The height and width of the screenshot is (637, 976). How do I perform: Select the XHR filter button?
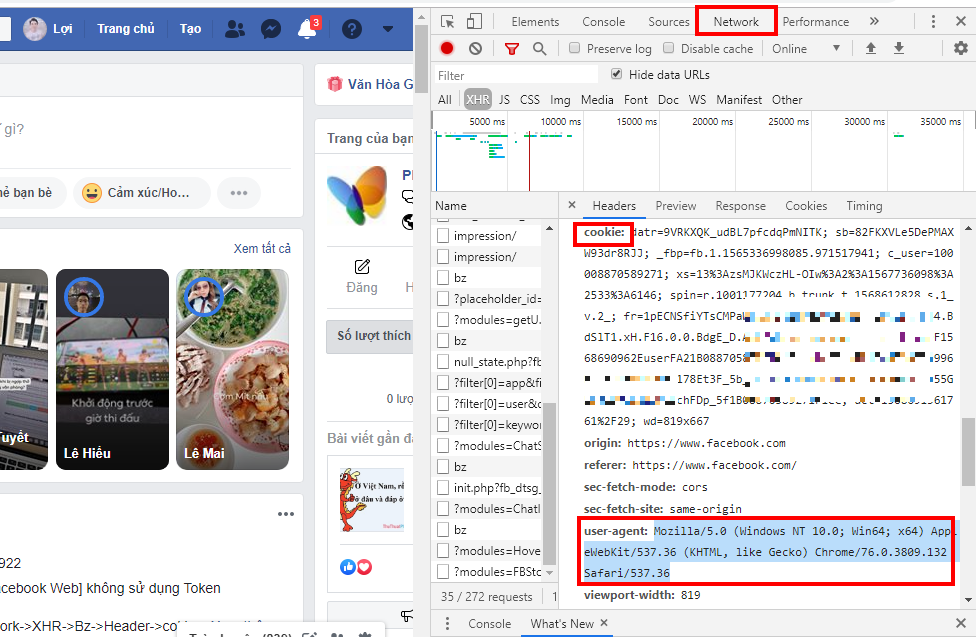(477, 99)
